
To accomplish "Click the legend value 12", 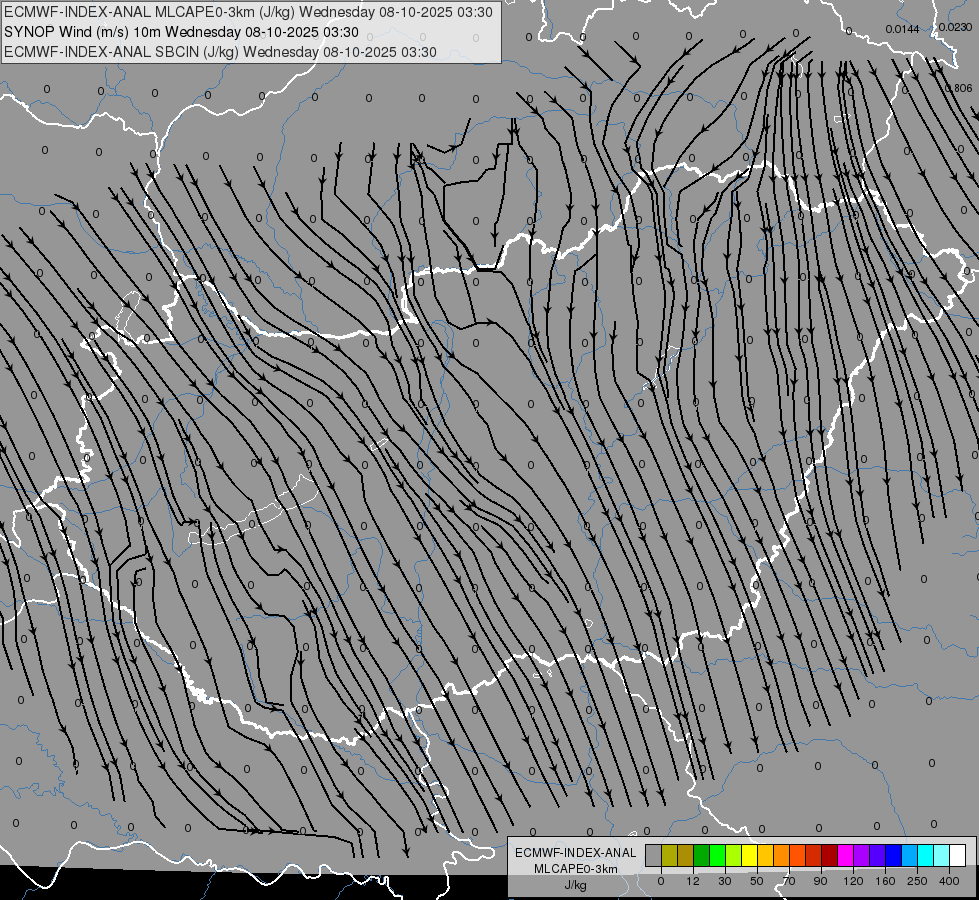I will click(693, 881).
